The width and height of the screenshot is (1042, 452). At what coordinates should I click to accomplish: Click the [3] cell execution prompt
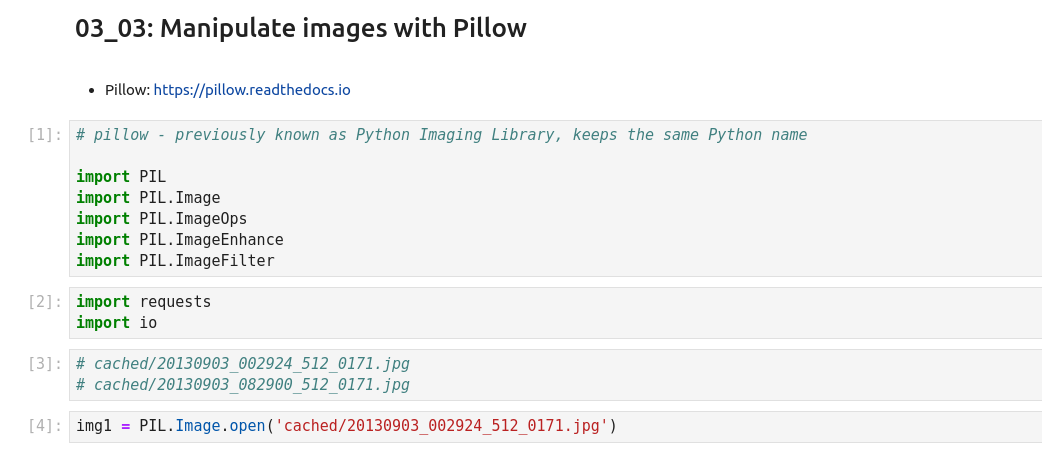(45, 363)
